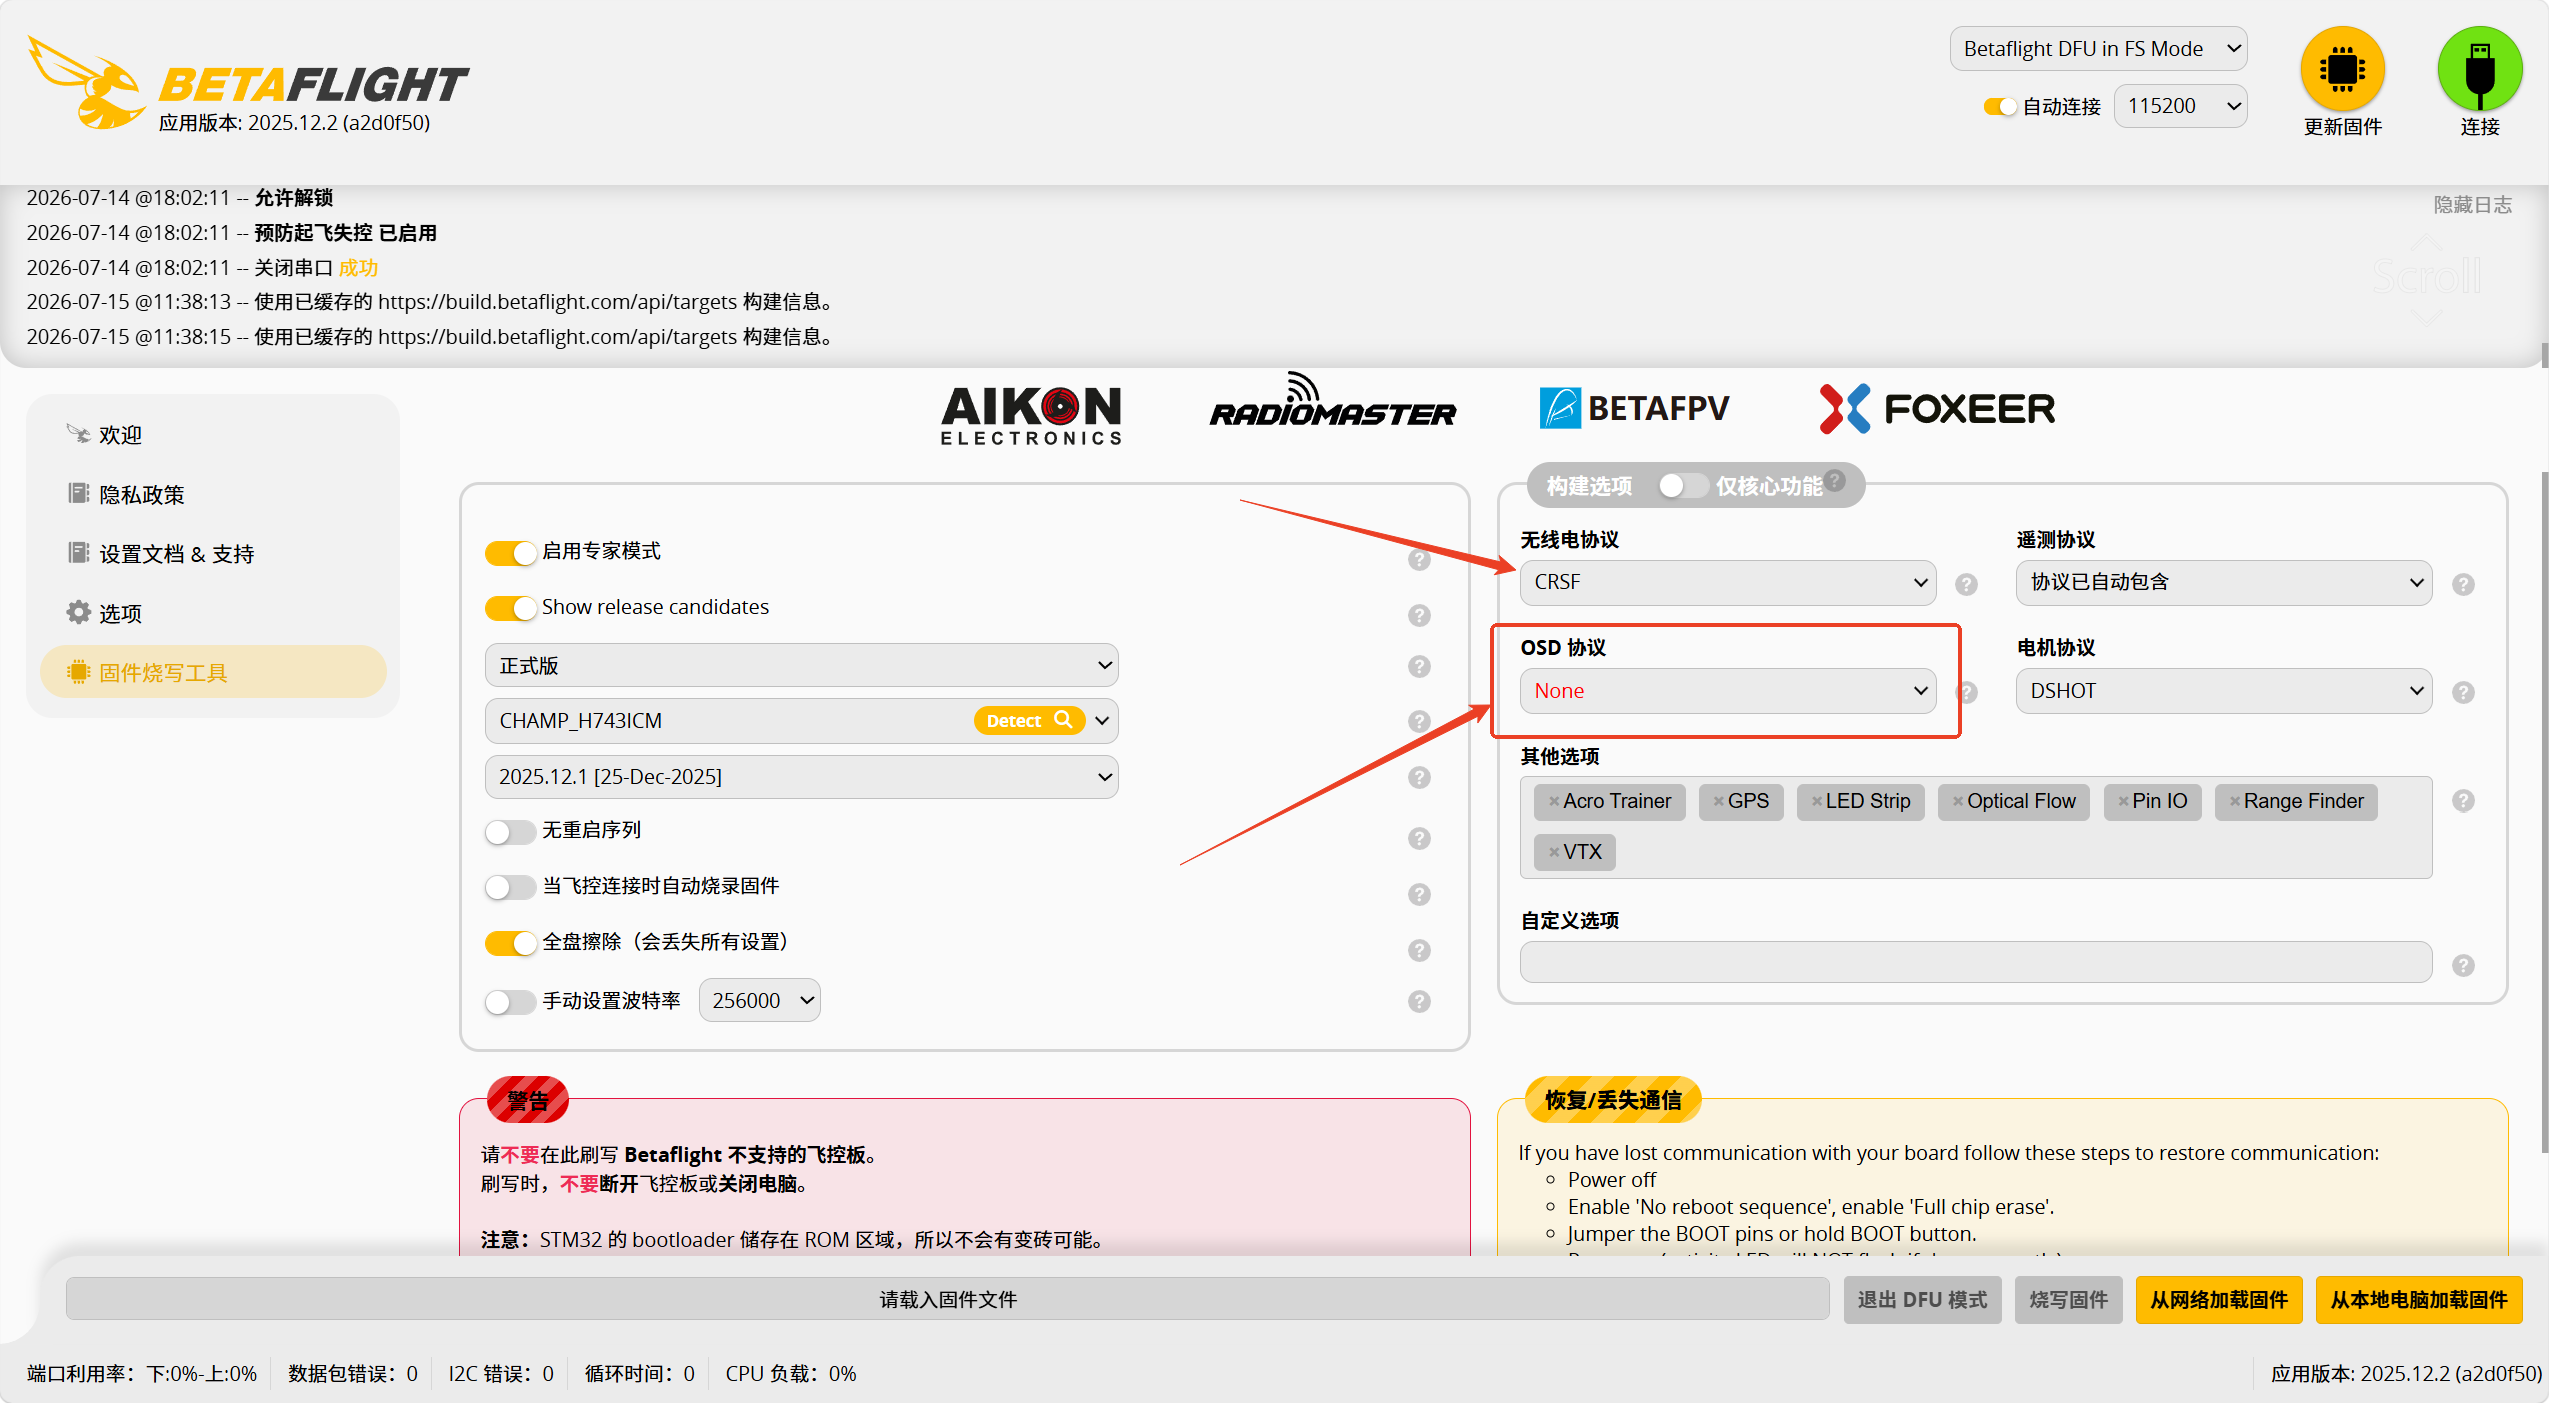Screen dimensions: 2549x1403
Task: Click the 从网络加载固件 button
Action: point(2219,1299)
